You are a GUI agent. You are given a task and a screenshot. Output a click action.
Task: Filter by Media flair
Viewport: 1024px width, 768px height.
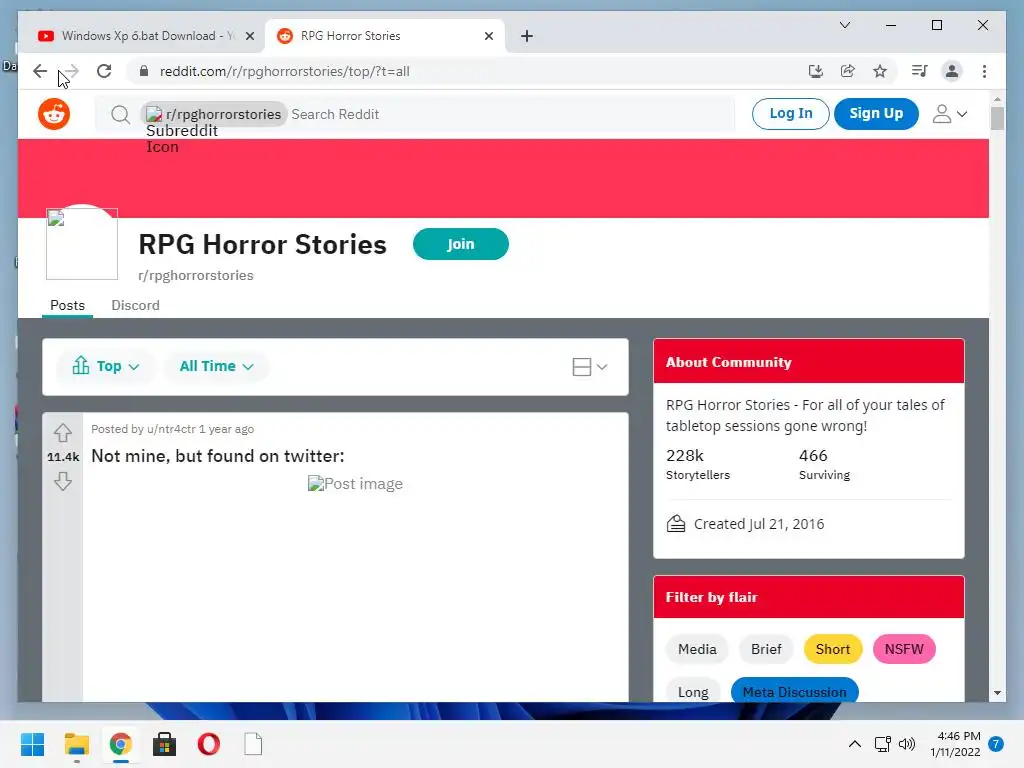pyautogui.click(x=697, y=649)
